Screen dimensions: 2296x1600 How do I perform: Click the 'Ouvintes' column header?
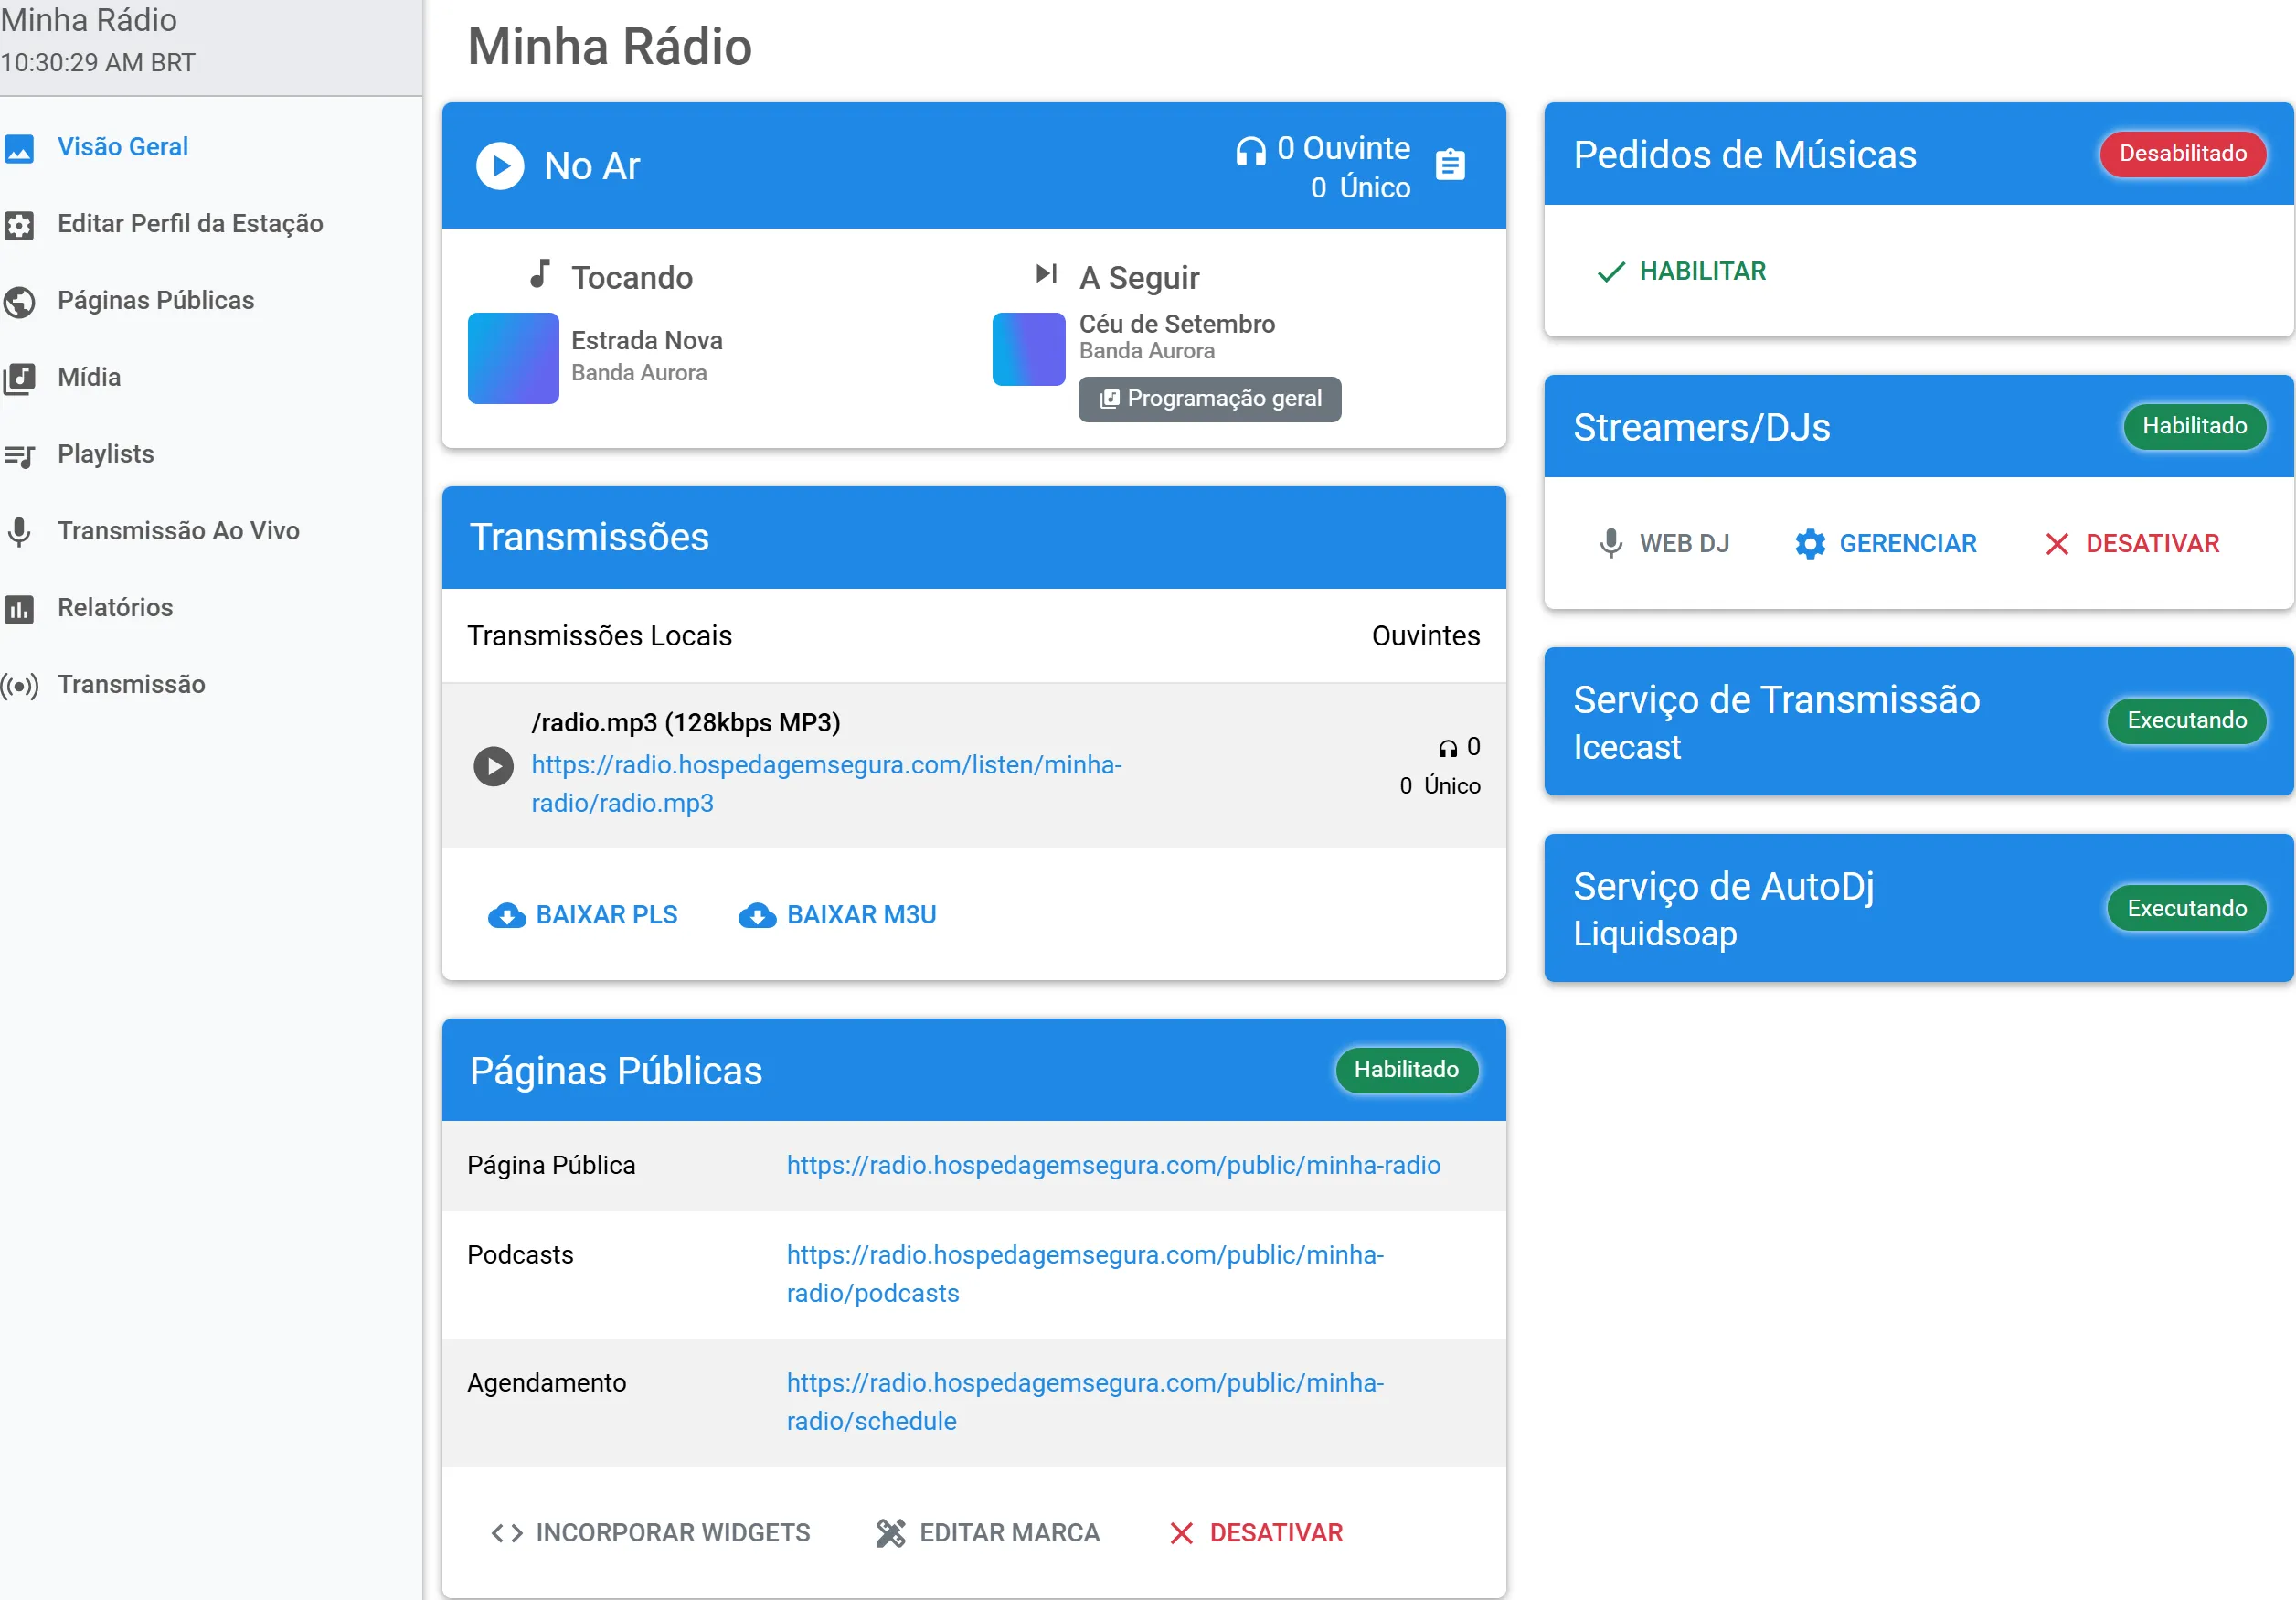[1426, 636]
